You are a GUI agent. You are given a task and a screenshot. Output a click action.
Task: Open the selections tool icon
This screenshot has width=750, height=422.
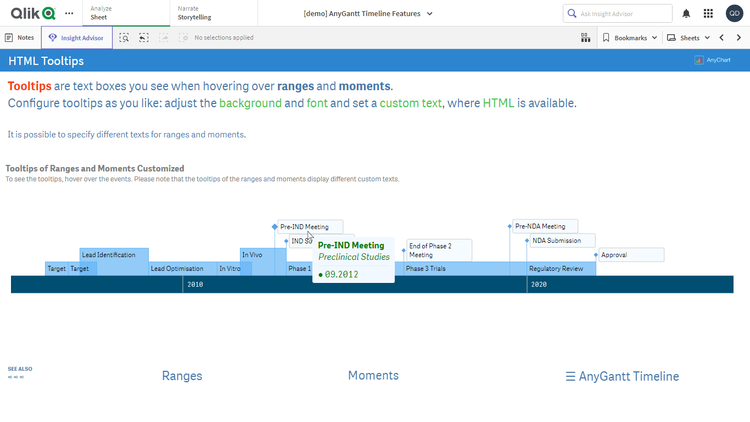(x=585, y=37)
